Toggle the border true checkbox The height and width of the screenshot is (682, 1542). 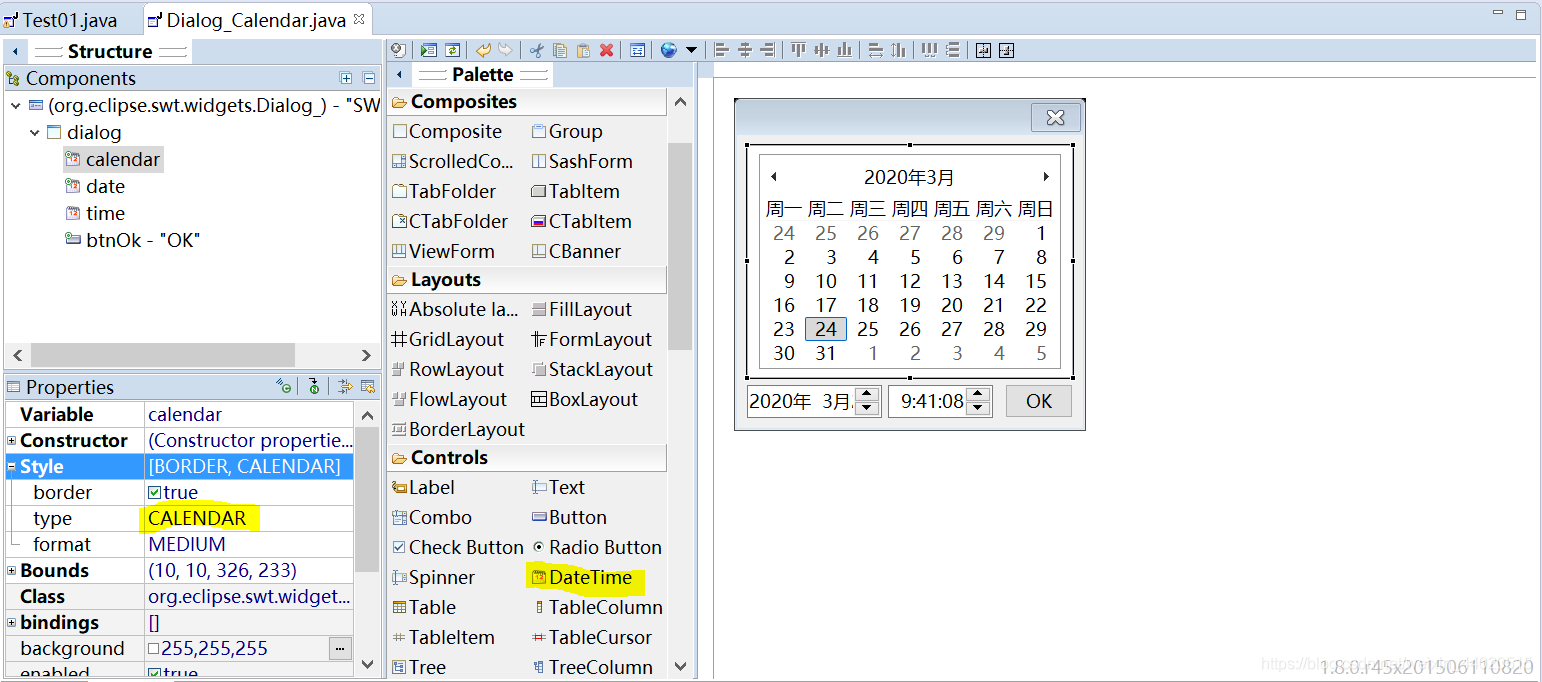tap(154, 493)
